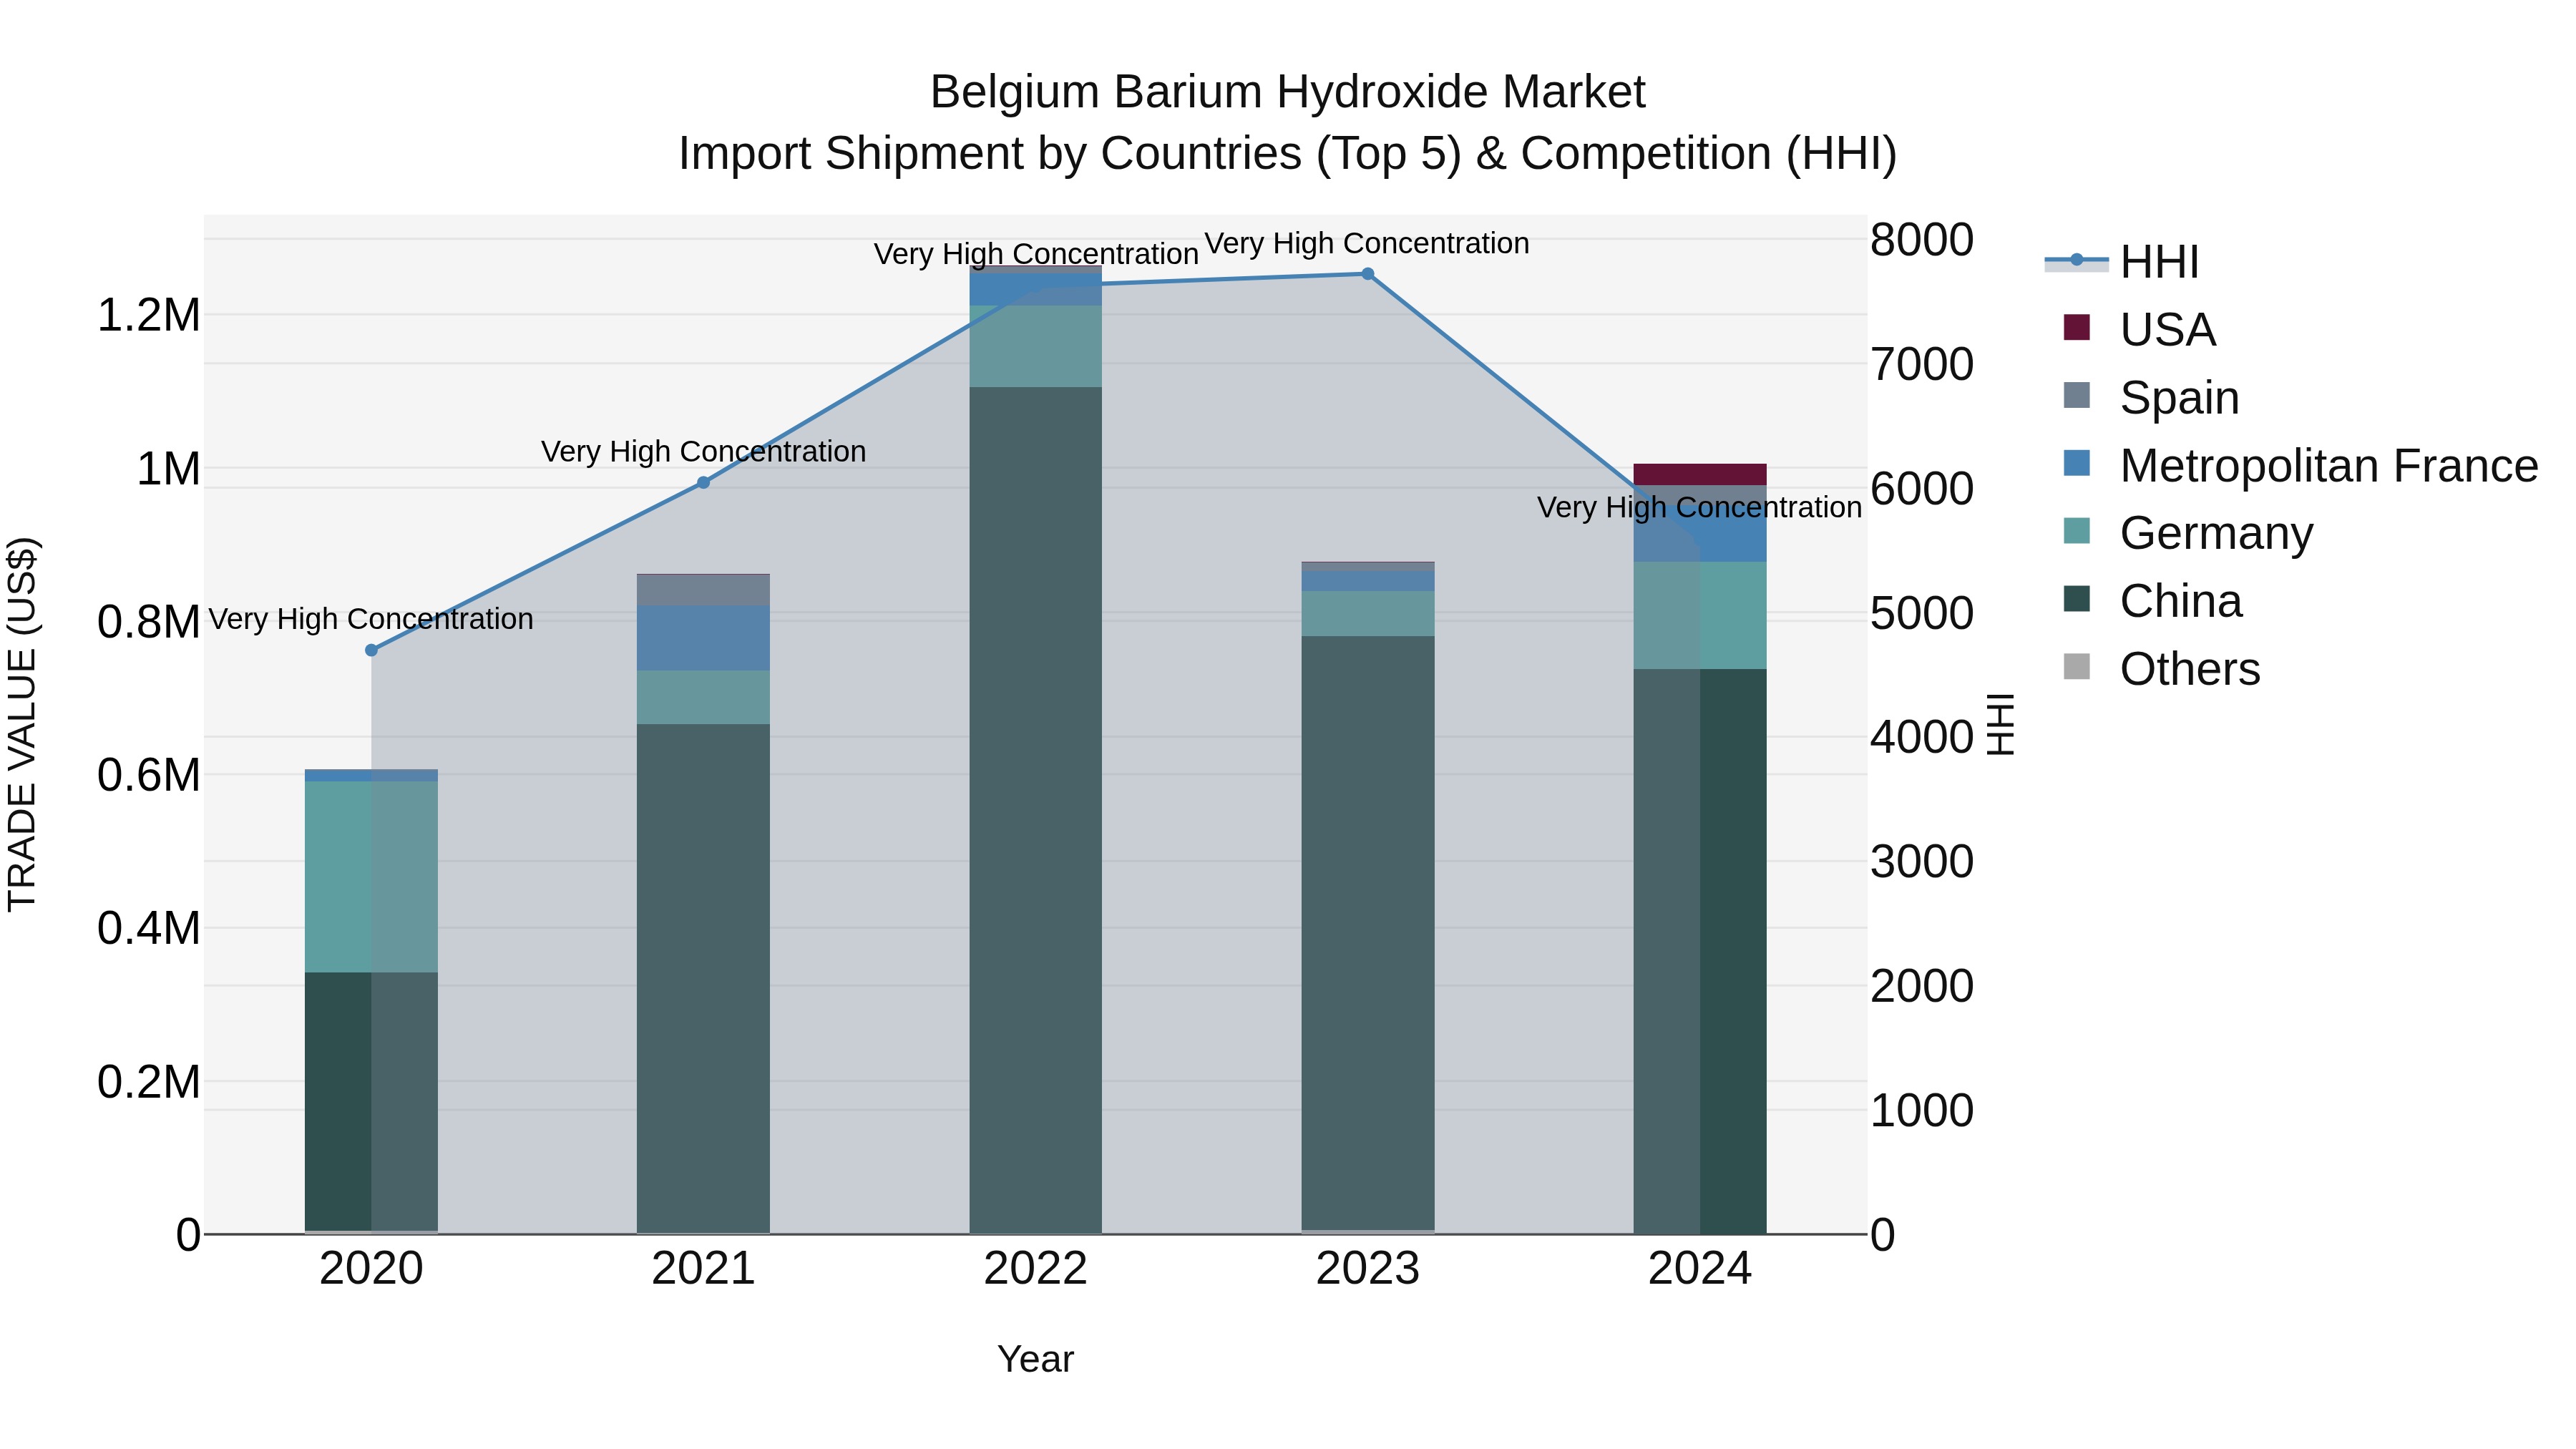Viewport: 2576px width, 1449px height.
Task: Click the HHI line marker icon in legend
Action: coord(2077,260)
